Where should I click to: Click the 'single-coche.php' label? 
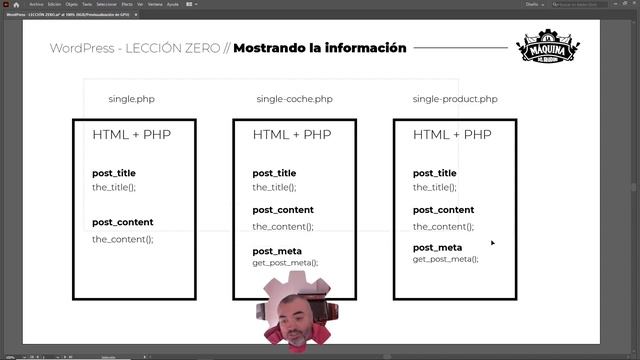tap(294, 99)
